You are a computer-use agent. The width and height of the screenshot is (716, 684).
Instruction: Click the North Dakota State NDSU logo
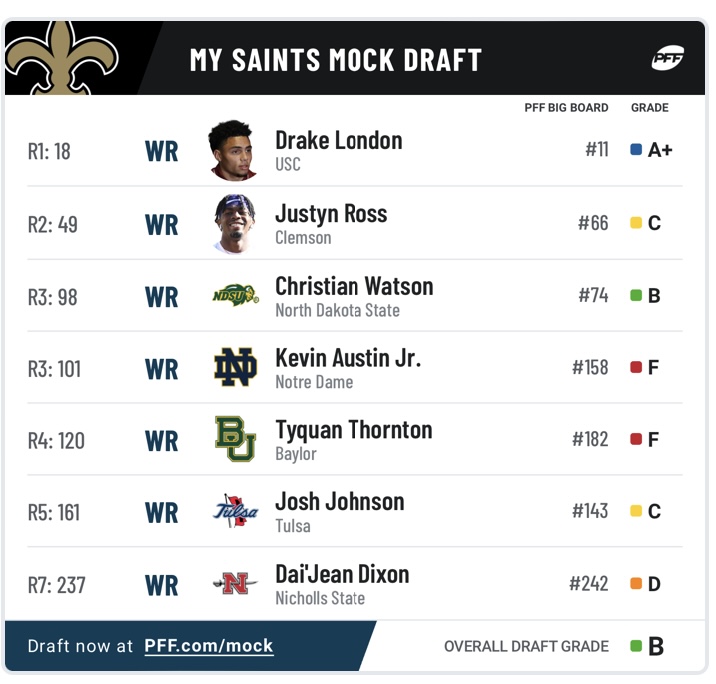[236, 295]
